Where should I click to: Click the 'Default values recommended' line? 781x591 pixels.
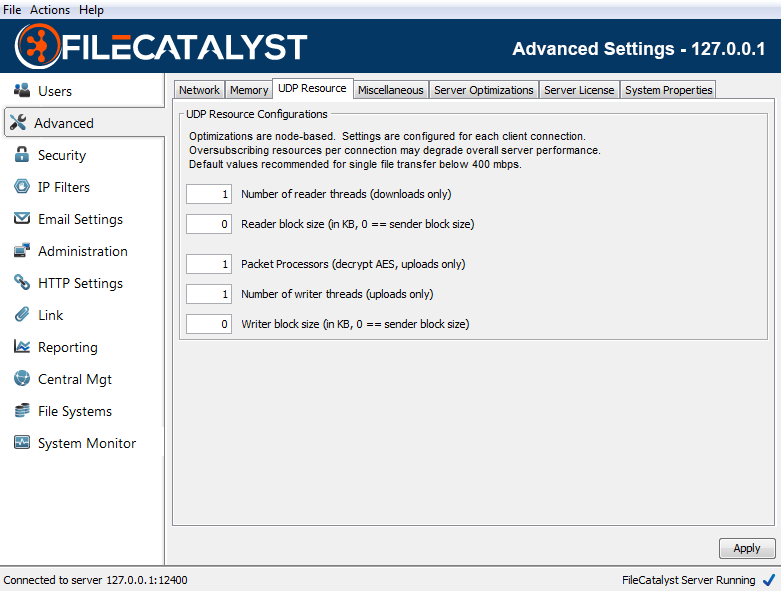point(355,164)
